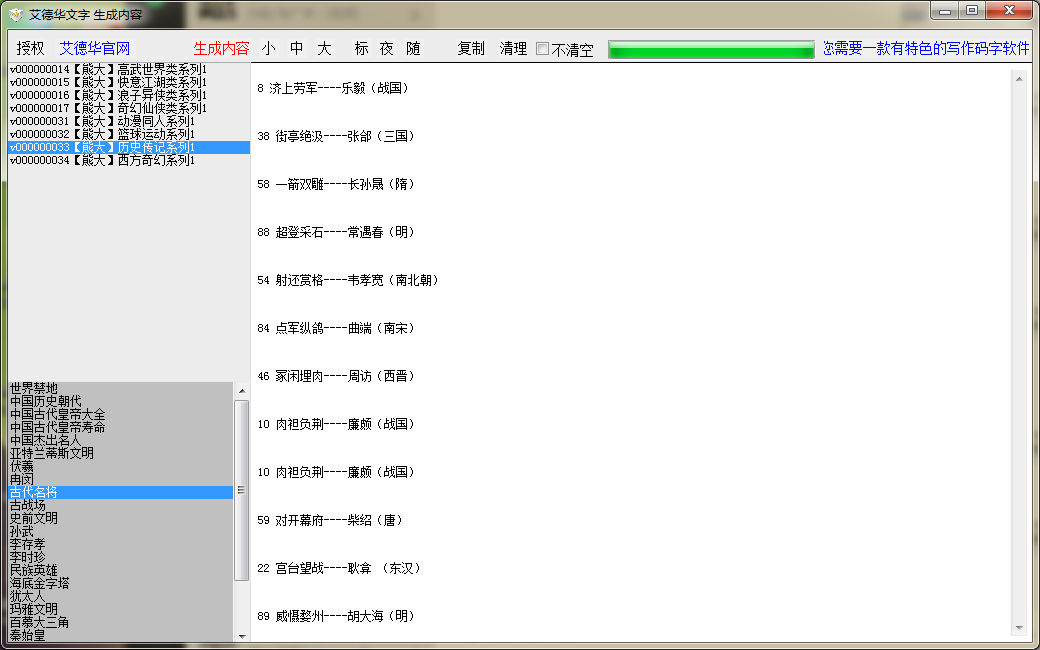Switch to 夜 night theme
1040x650 pixels.
387,48
